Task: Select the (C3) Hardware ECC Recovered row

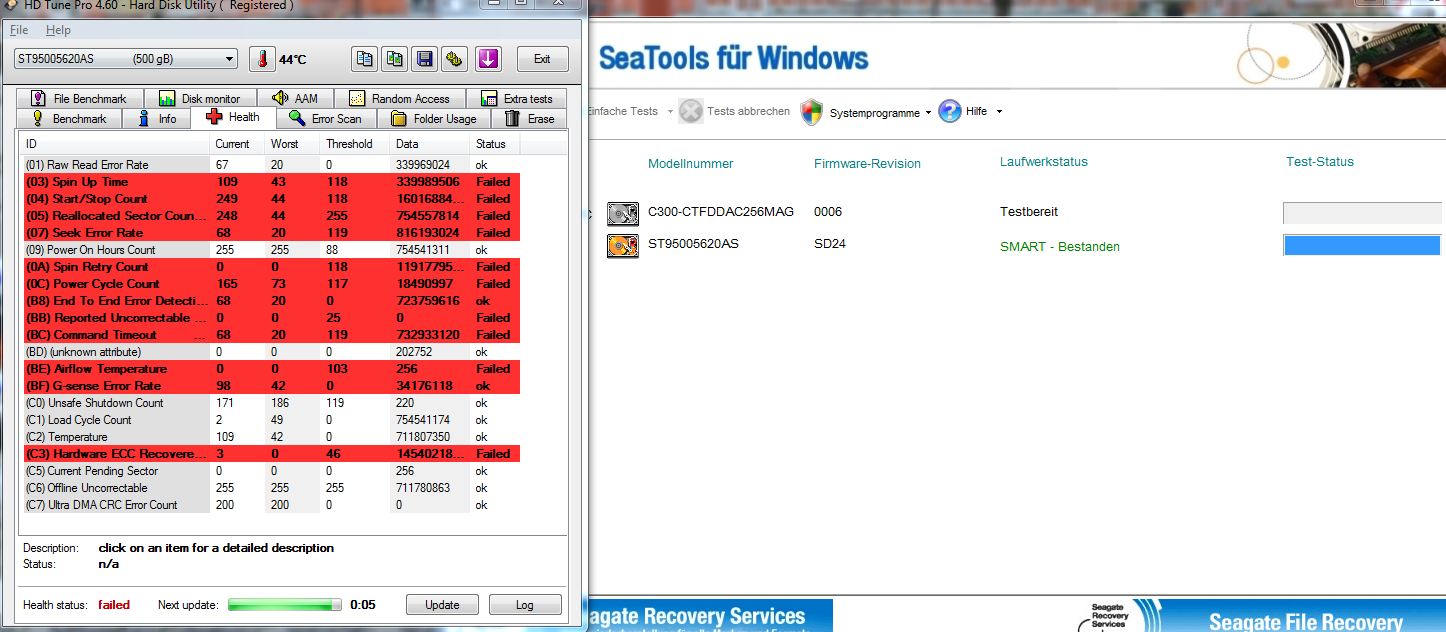Action: point(271,453)
